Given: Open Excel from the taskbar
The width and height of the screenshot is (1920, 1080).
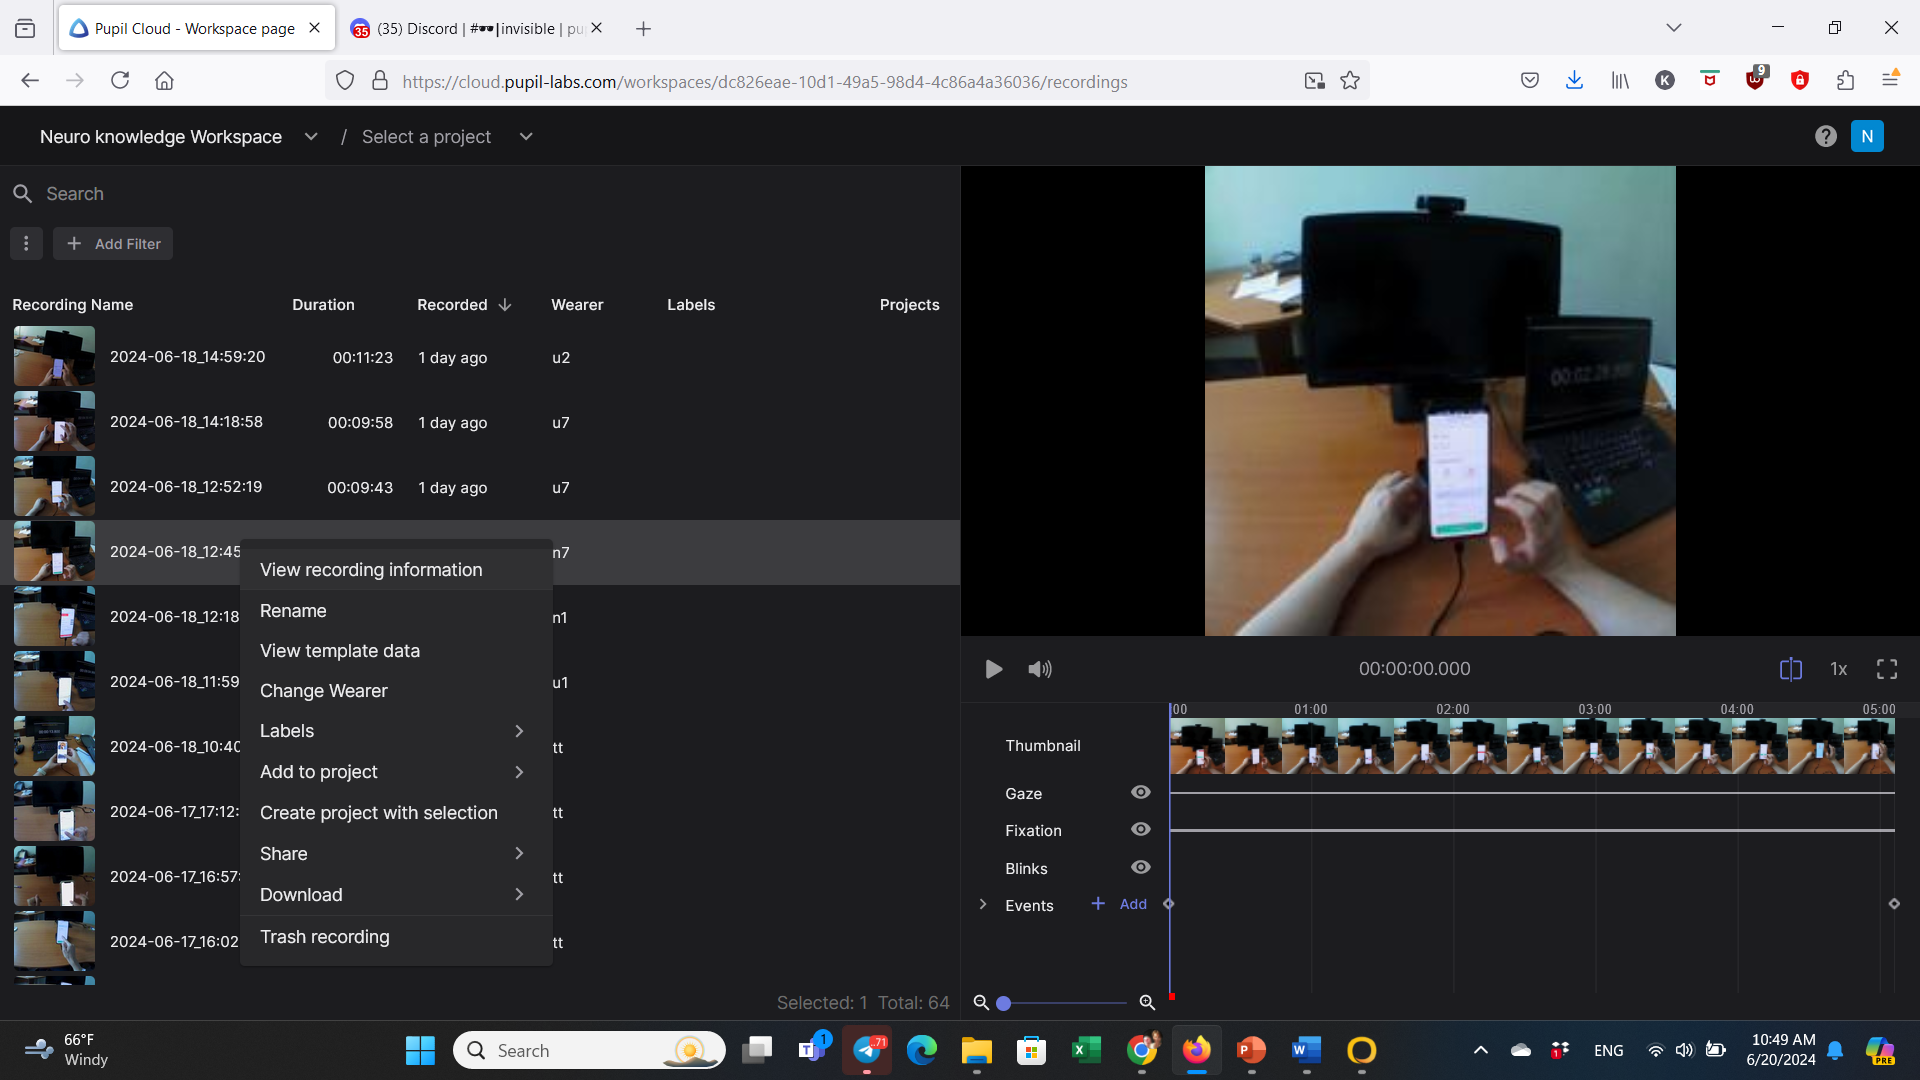Looking at the screenshot, I should pyautogui.click(x=1086, y=1050).
